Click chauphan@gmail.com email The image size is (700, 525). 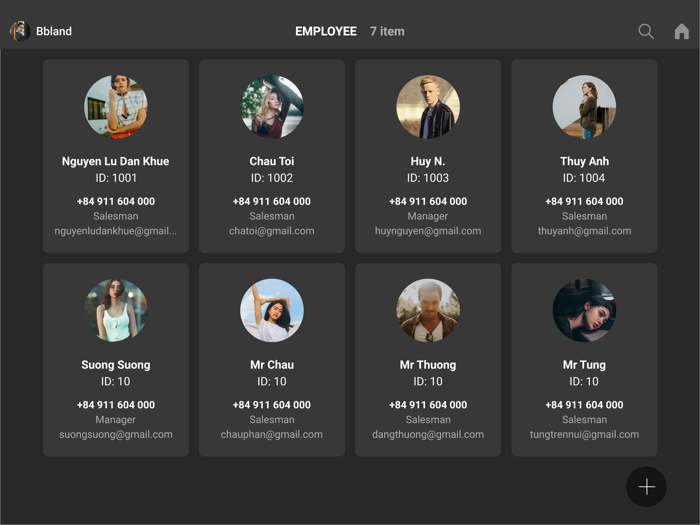click(272, 434)
